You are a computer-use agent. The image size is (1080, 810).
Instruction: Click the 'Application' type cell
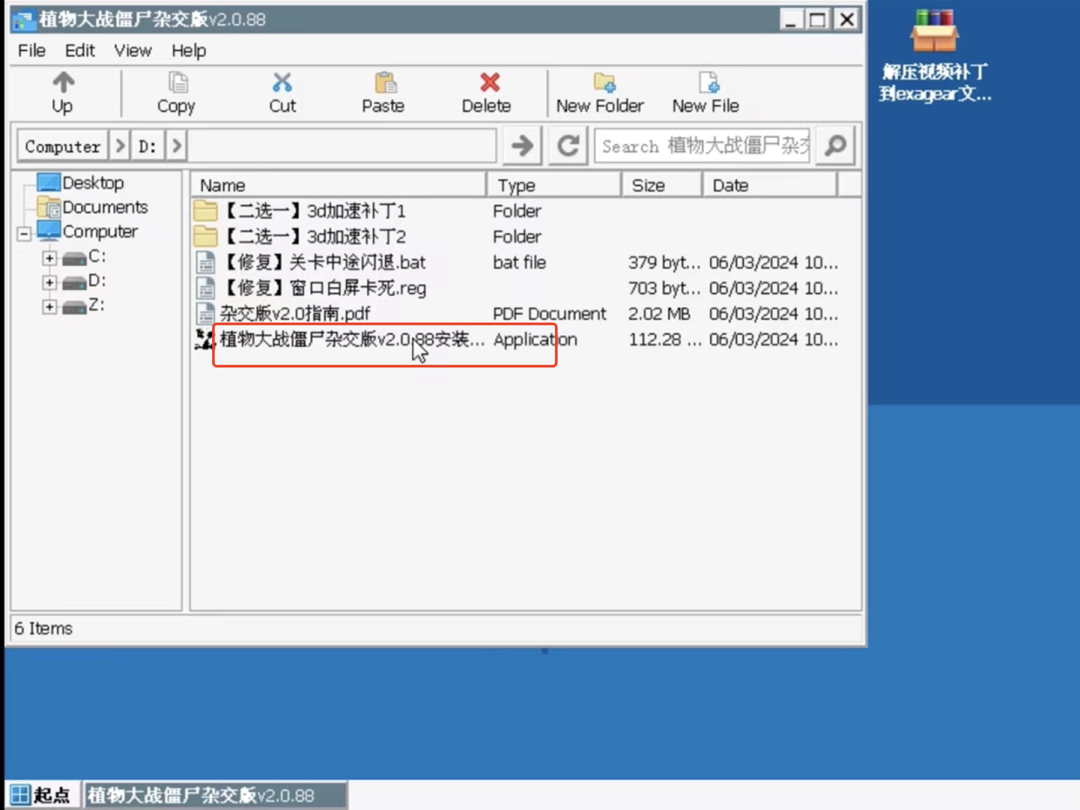pyautogui.click(x=535, y=339)
